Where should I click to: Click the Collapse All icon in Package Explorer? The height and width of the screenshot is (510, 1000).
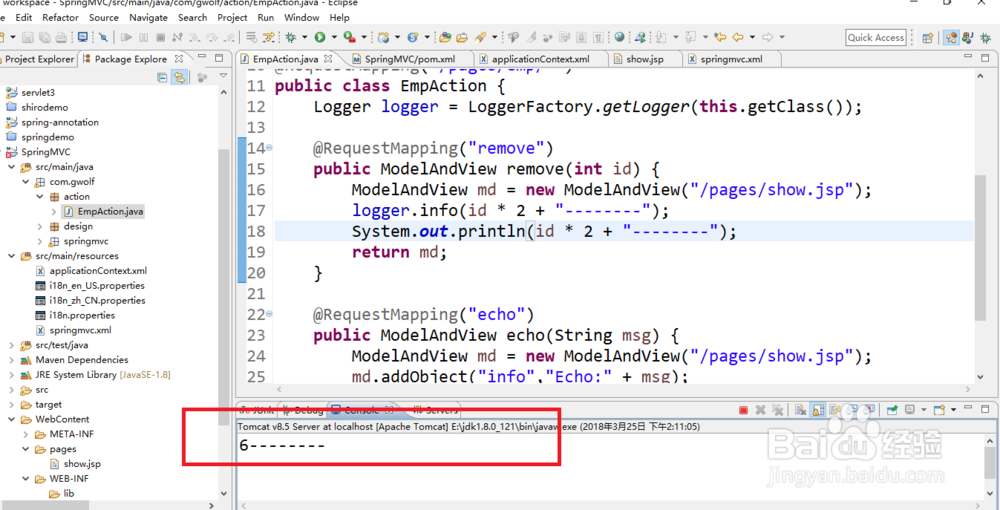(163, 77)
